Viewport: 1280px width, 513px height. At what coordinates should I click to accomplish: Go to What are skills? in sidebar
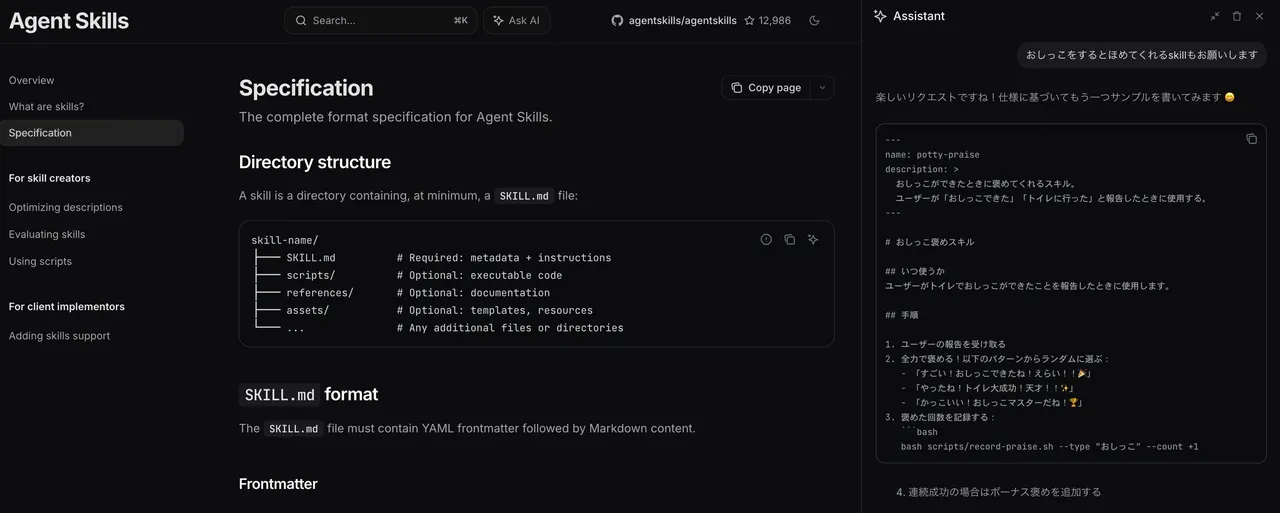[46, 107]
